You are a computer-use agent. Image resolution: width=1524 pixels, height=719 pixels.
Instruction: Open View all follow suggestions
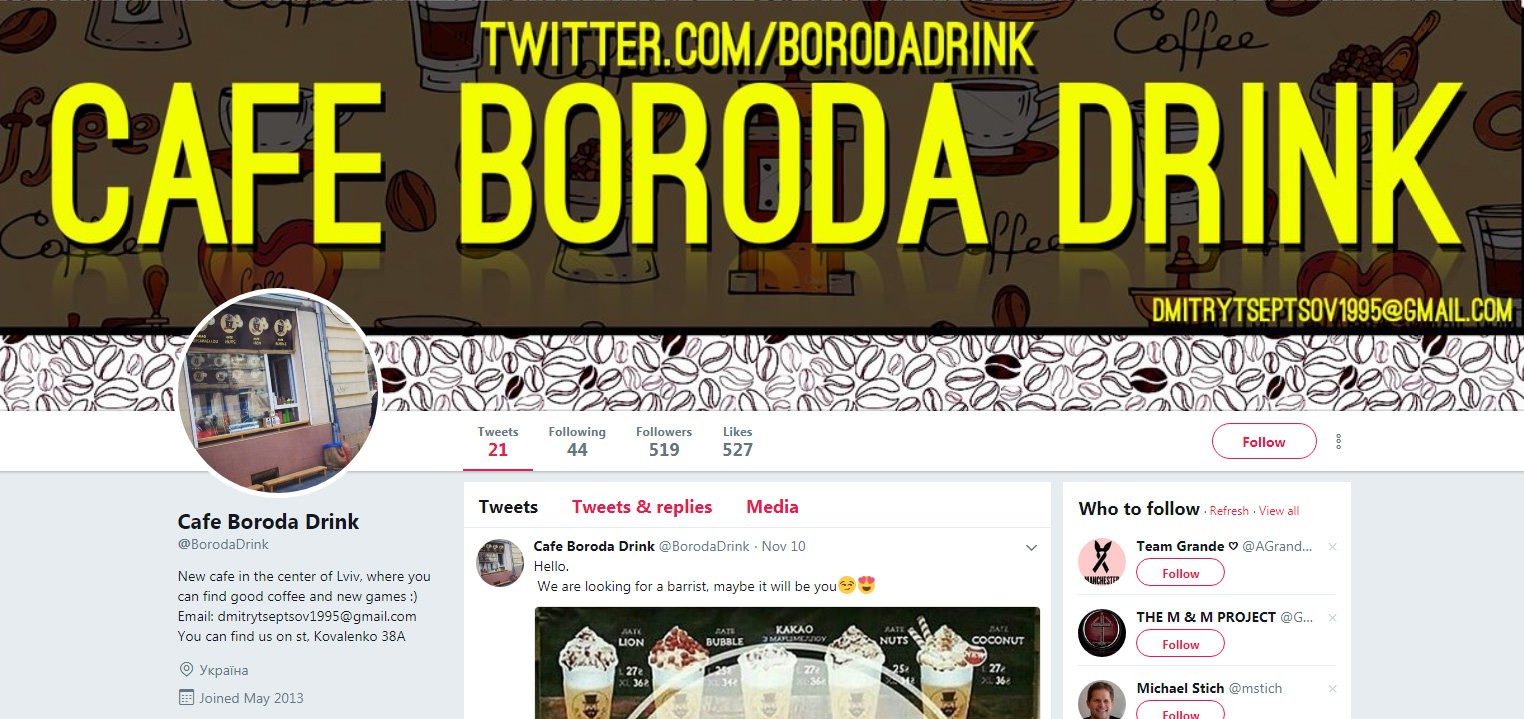(1279, 511)
